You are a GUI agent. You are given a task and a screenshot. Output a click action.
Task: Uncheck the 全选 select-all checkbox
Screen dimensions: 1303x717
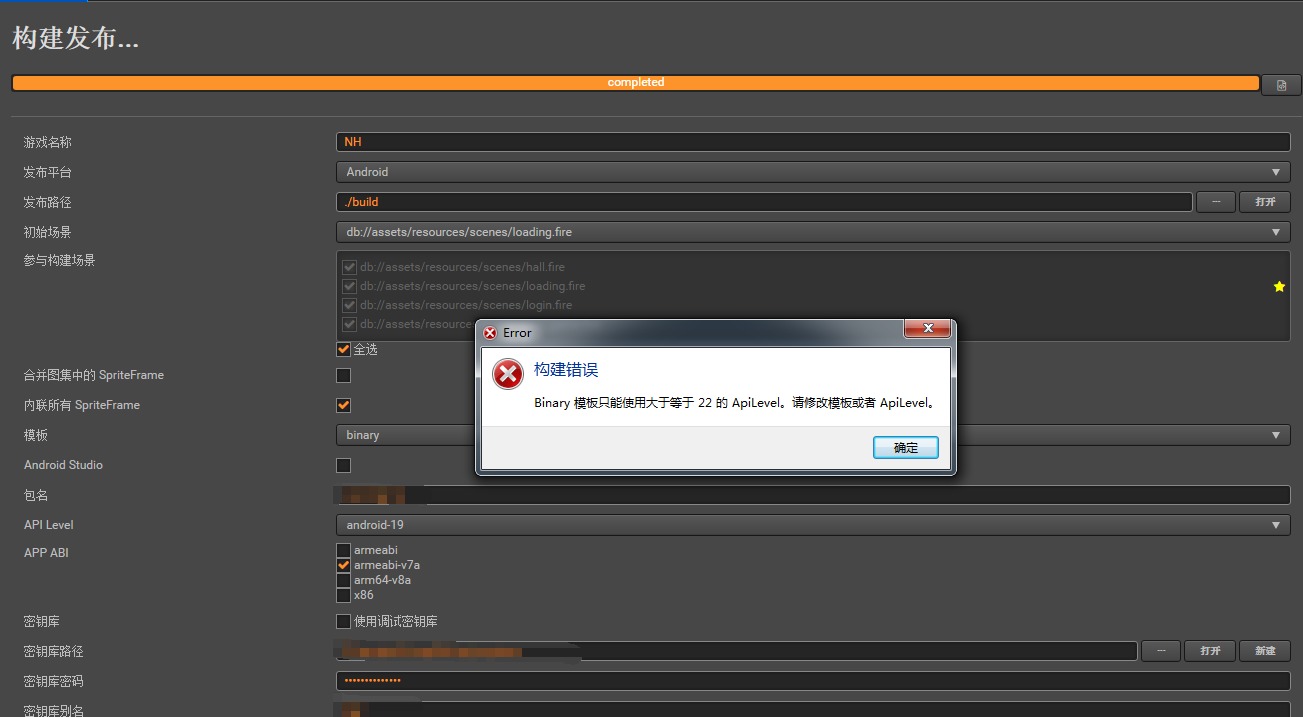(x=343, y=350)
